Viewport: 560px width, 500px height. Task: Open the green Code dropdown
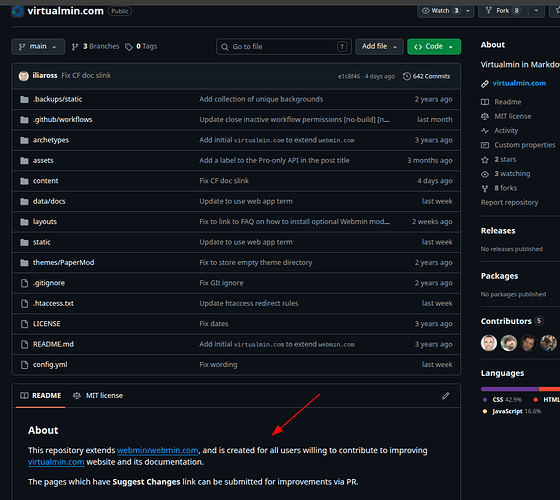point(434,46)
